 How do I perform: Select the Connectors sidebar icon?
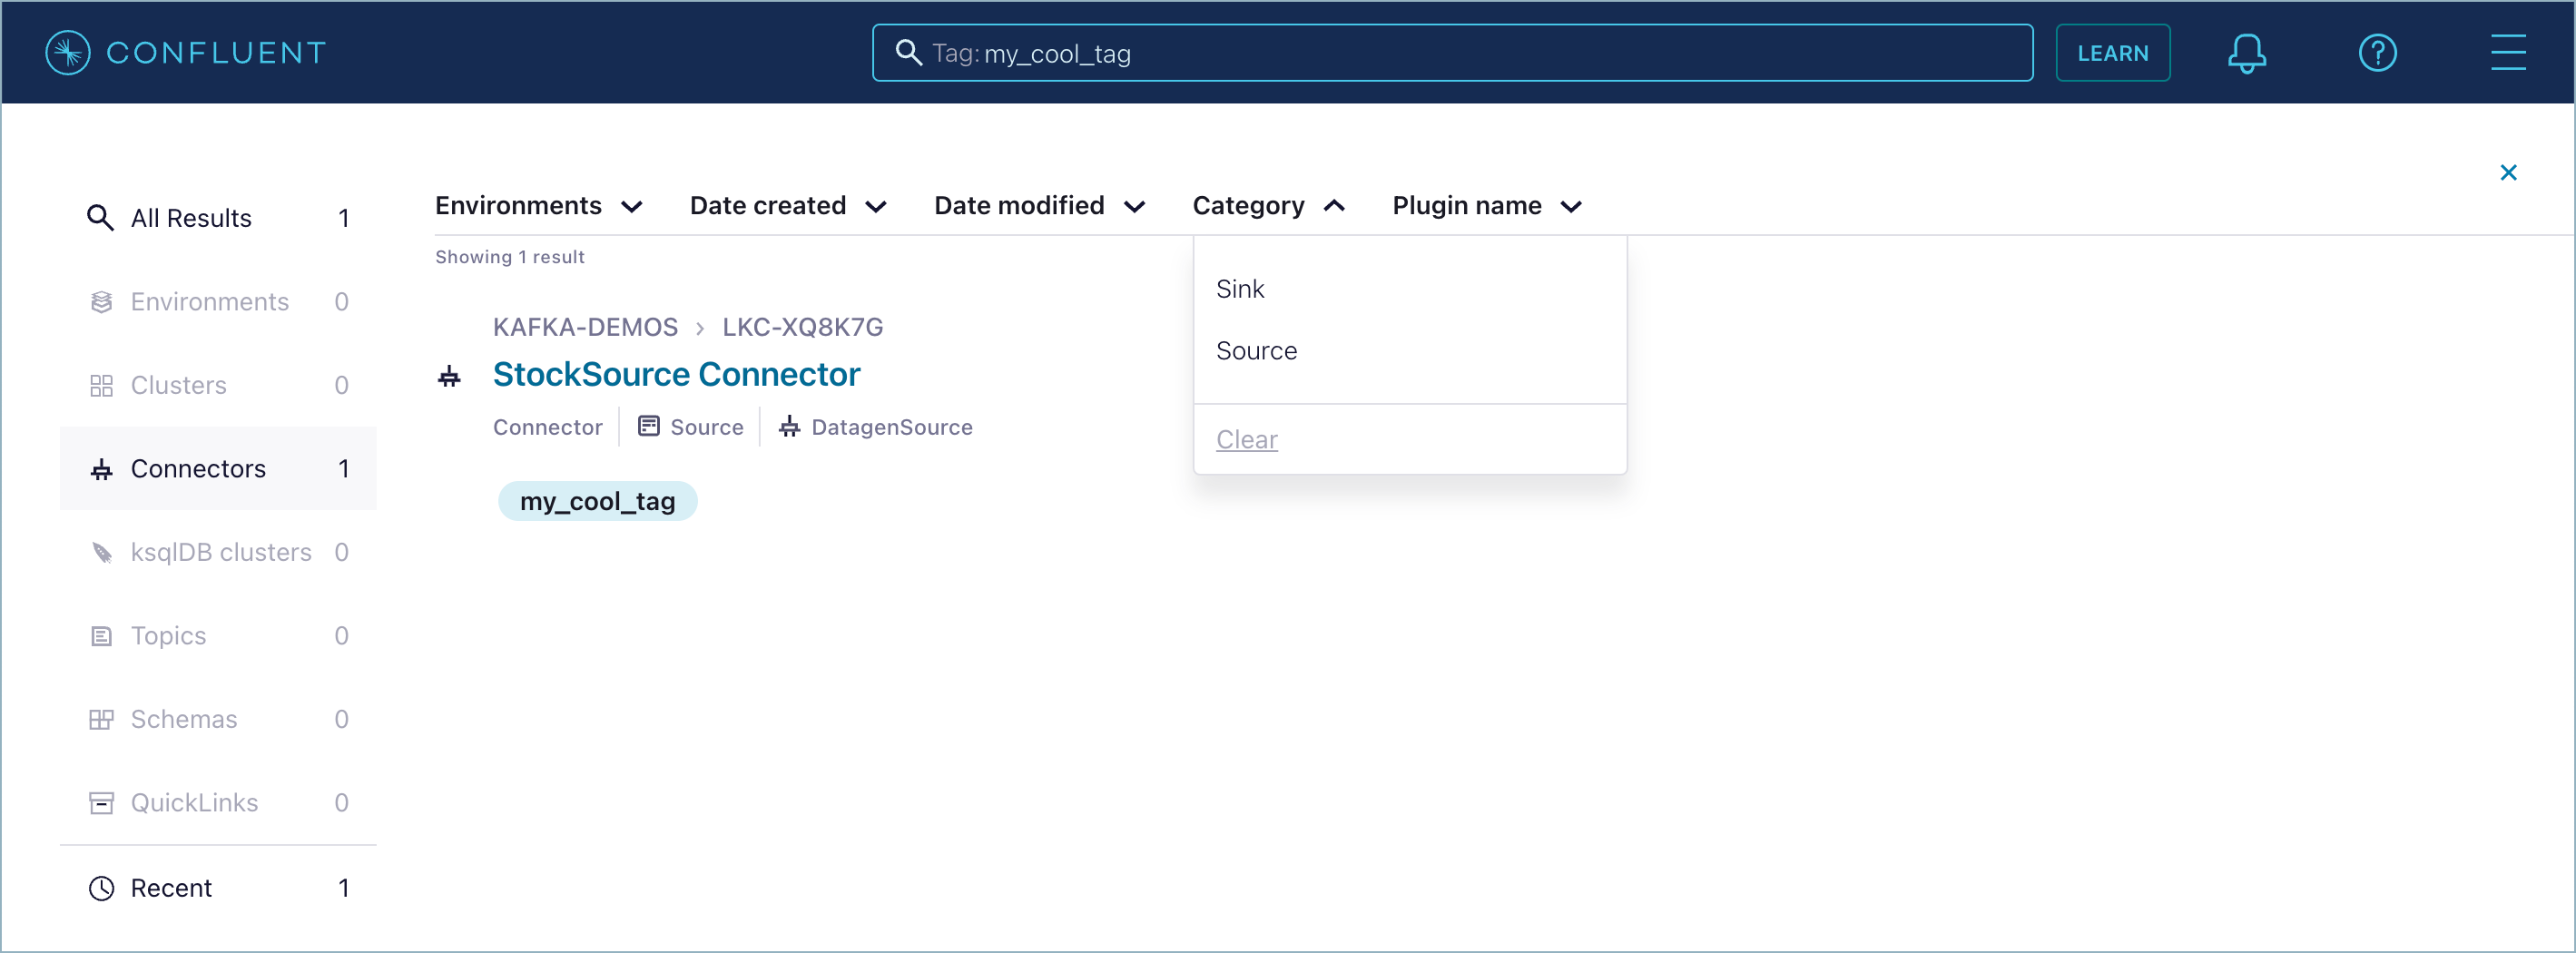pyautogui.click(x=100, y=468)
